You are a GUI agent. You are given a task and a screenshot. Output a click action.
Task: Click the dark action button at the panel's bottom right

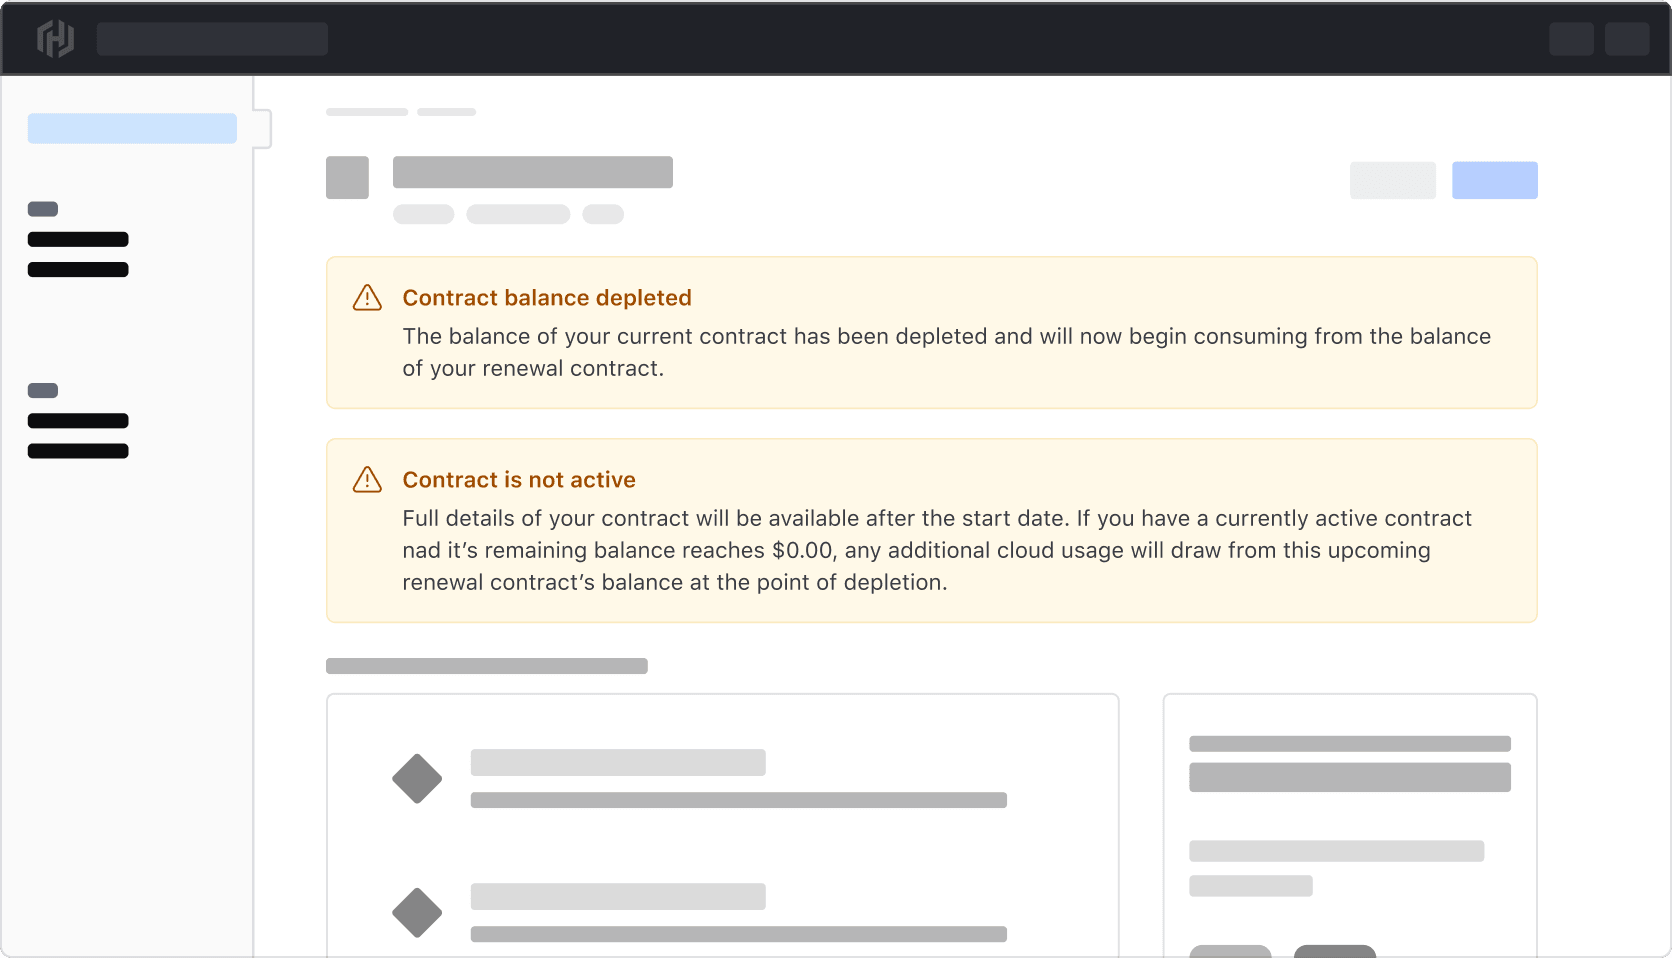(1336, 953)
